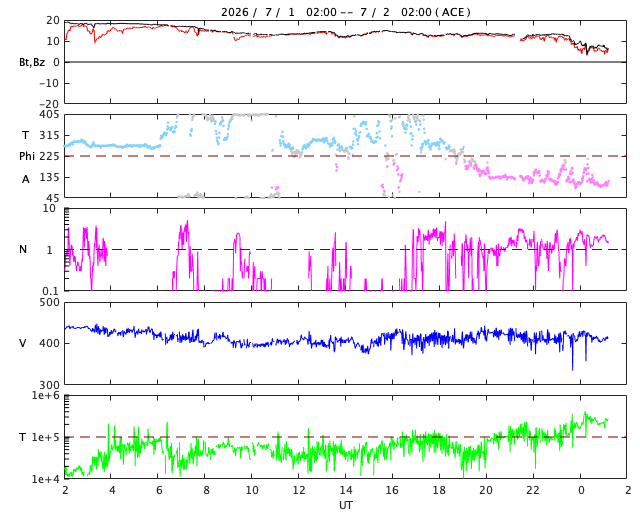The width and height of the screenshot is (640, 512).
Task: Click tick label 1 on N axis
Action: tap(49, 249)
